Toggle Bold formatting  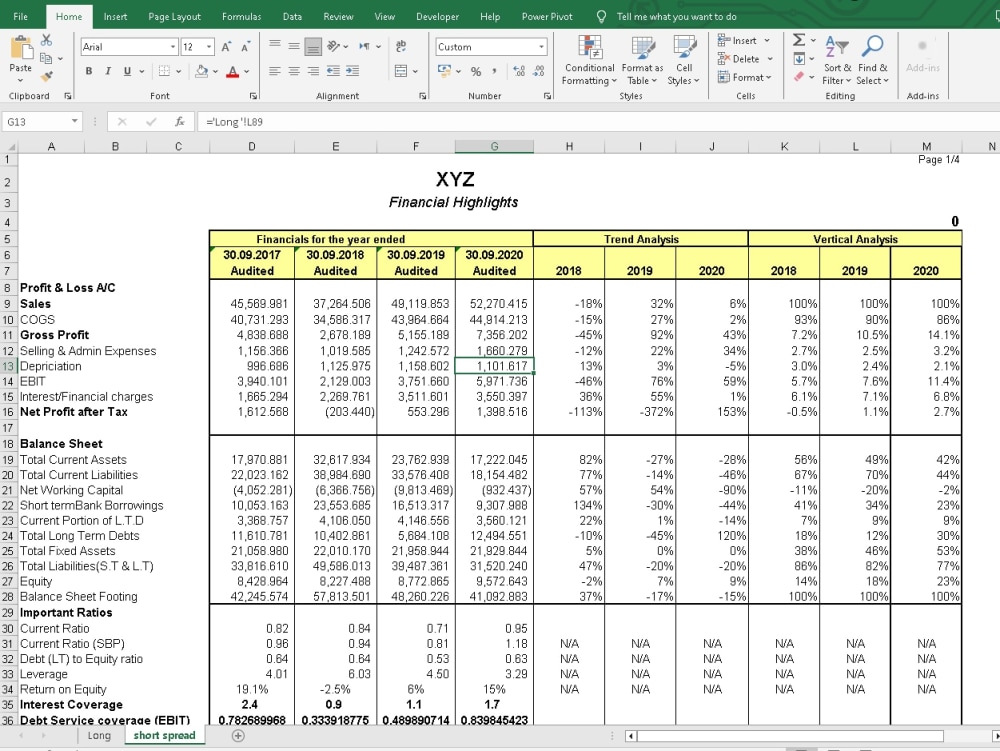[89, 71]
